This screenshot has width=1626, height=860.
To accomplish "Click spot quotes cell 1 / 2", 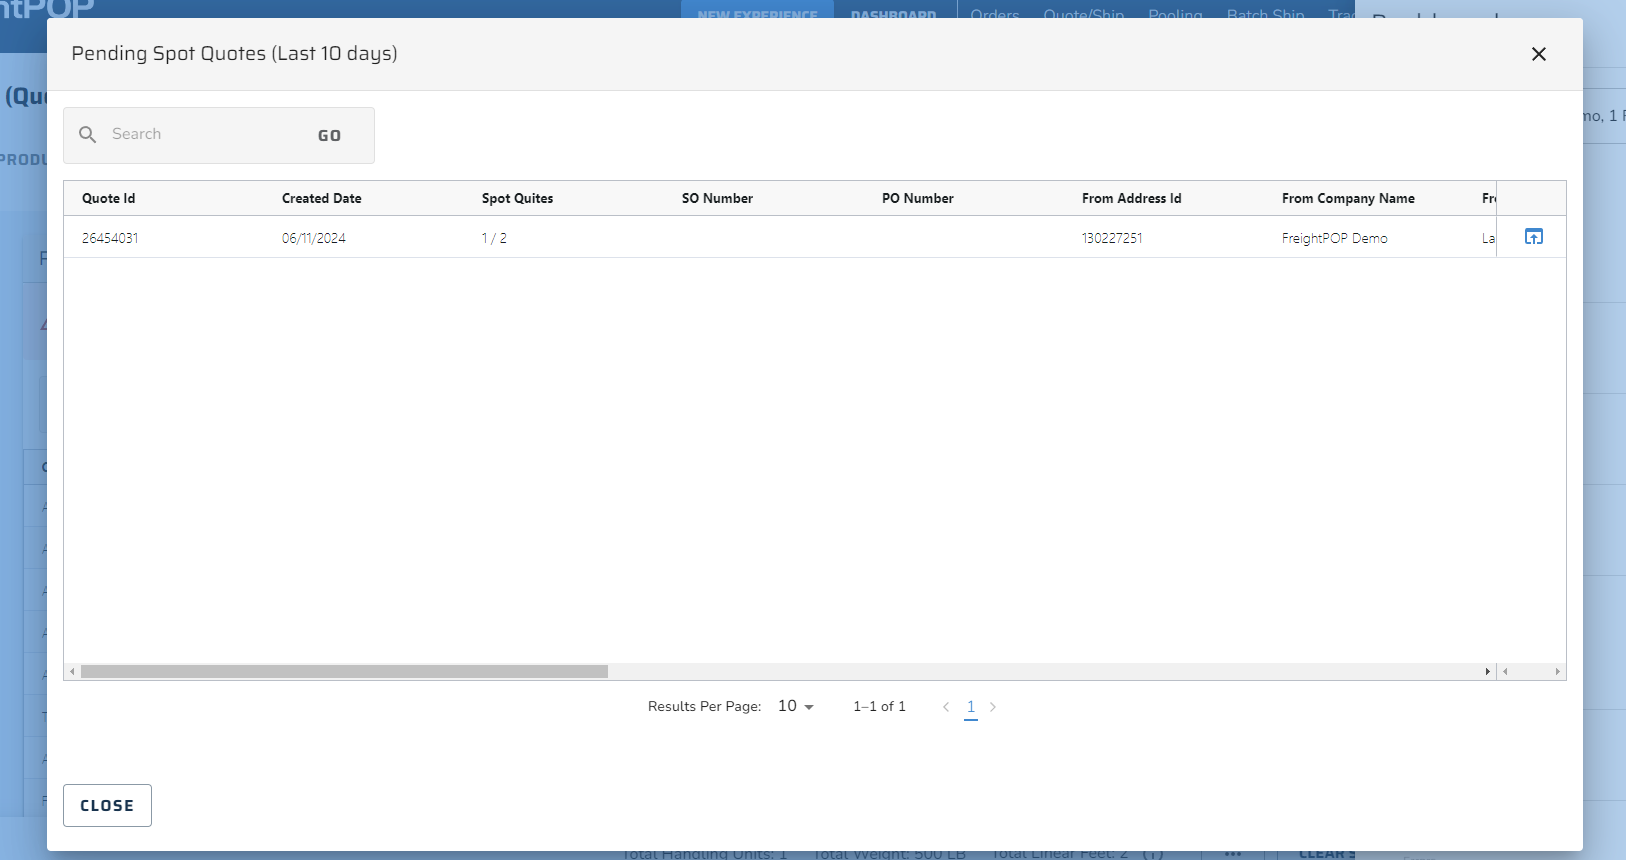I will point(494,238).
